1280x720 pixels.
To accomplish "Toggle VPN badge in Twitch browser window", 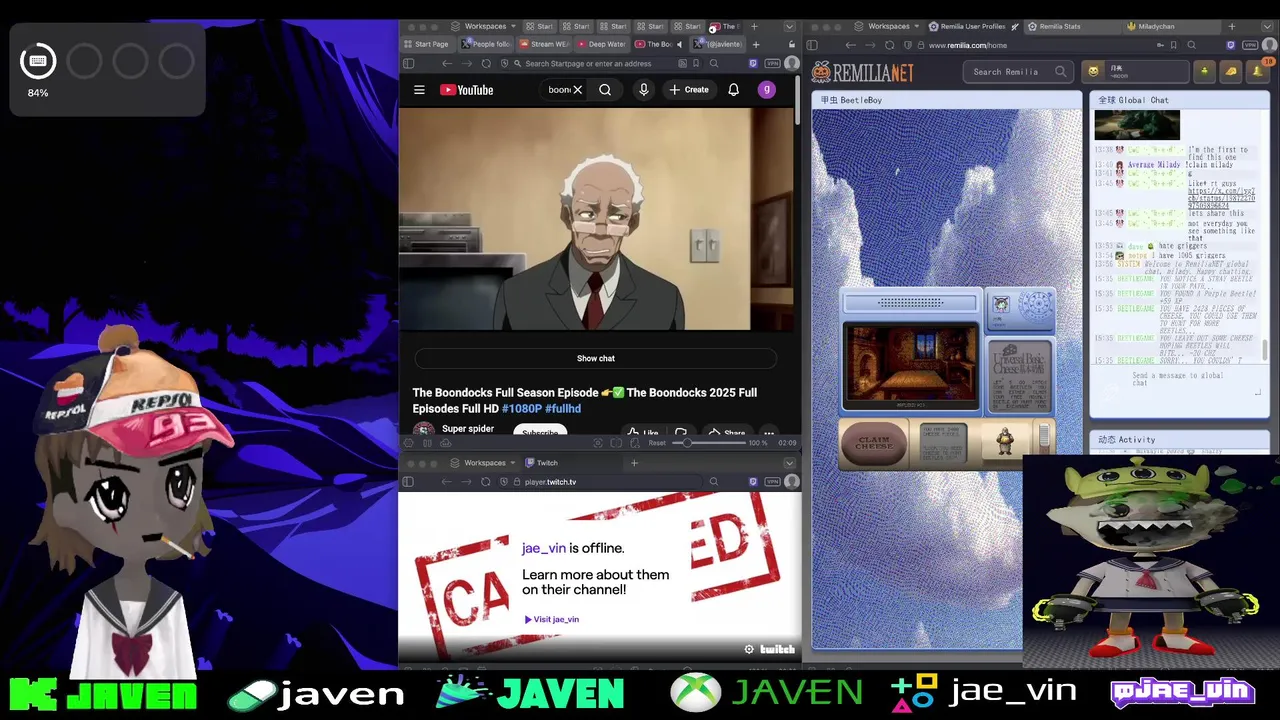I will pos(772,482).
